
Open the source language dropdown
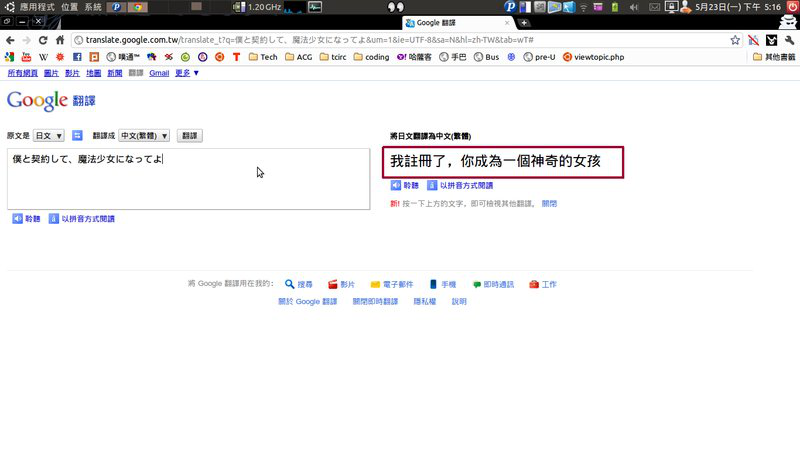click(49, 136)
